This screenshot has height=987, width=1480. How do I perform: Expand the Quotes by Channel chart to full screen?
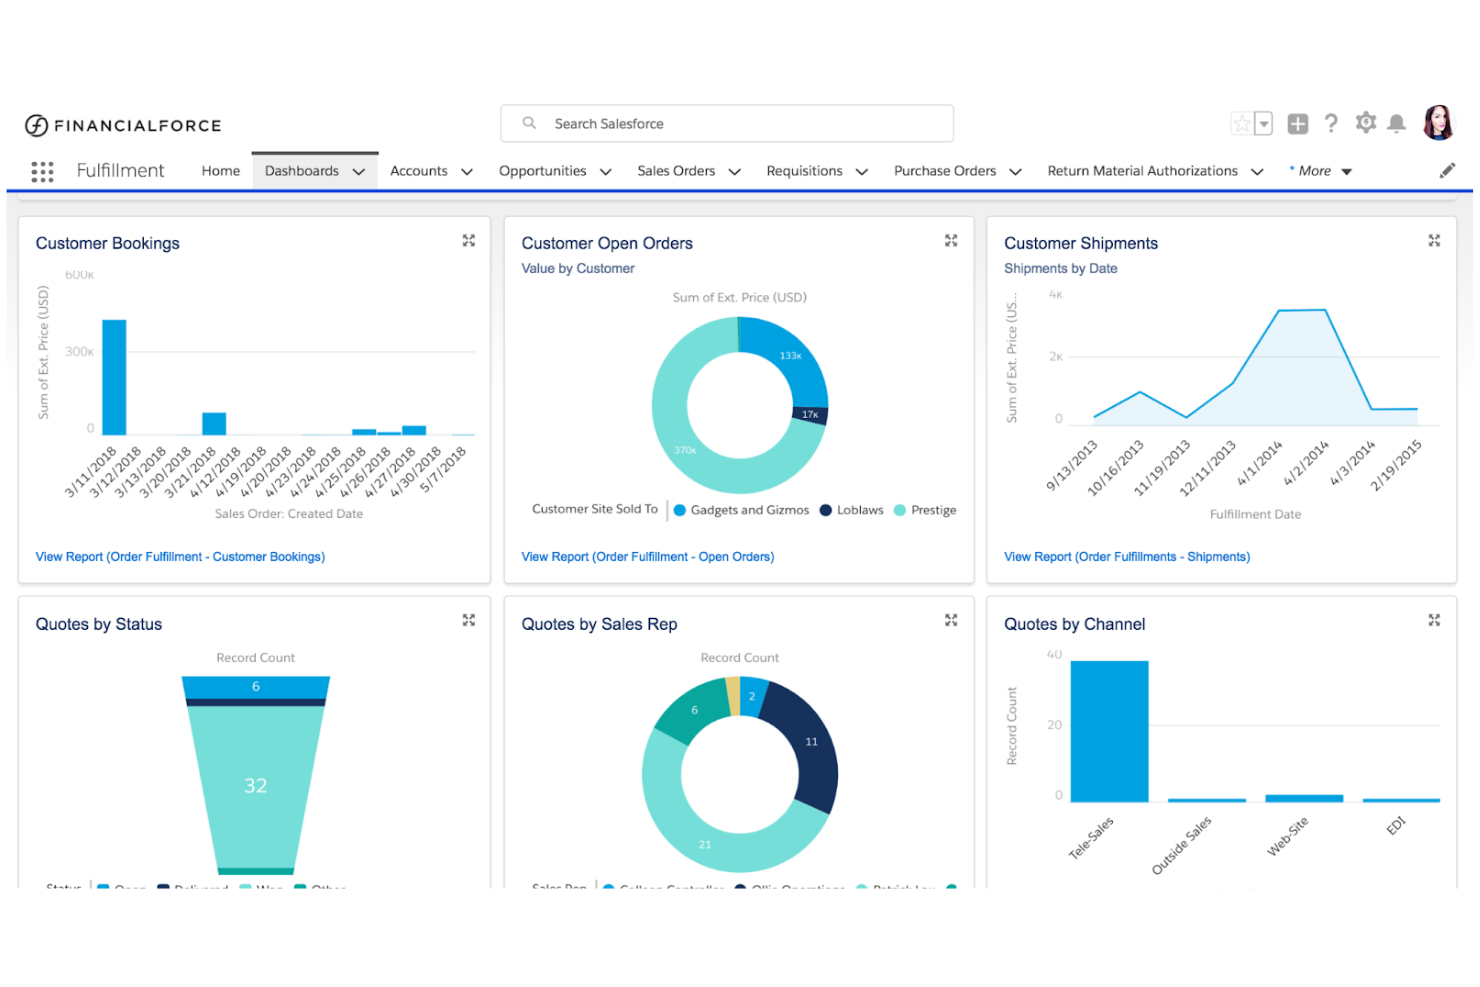tap(1434, 620)
